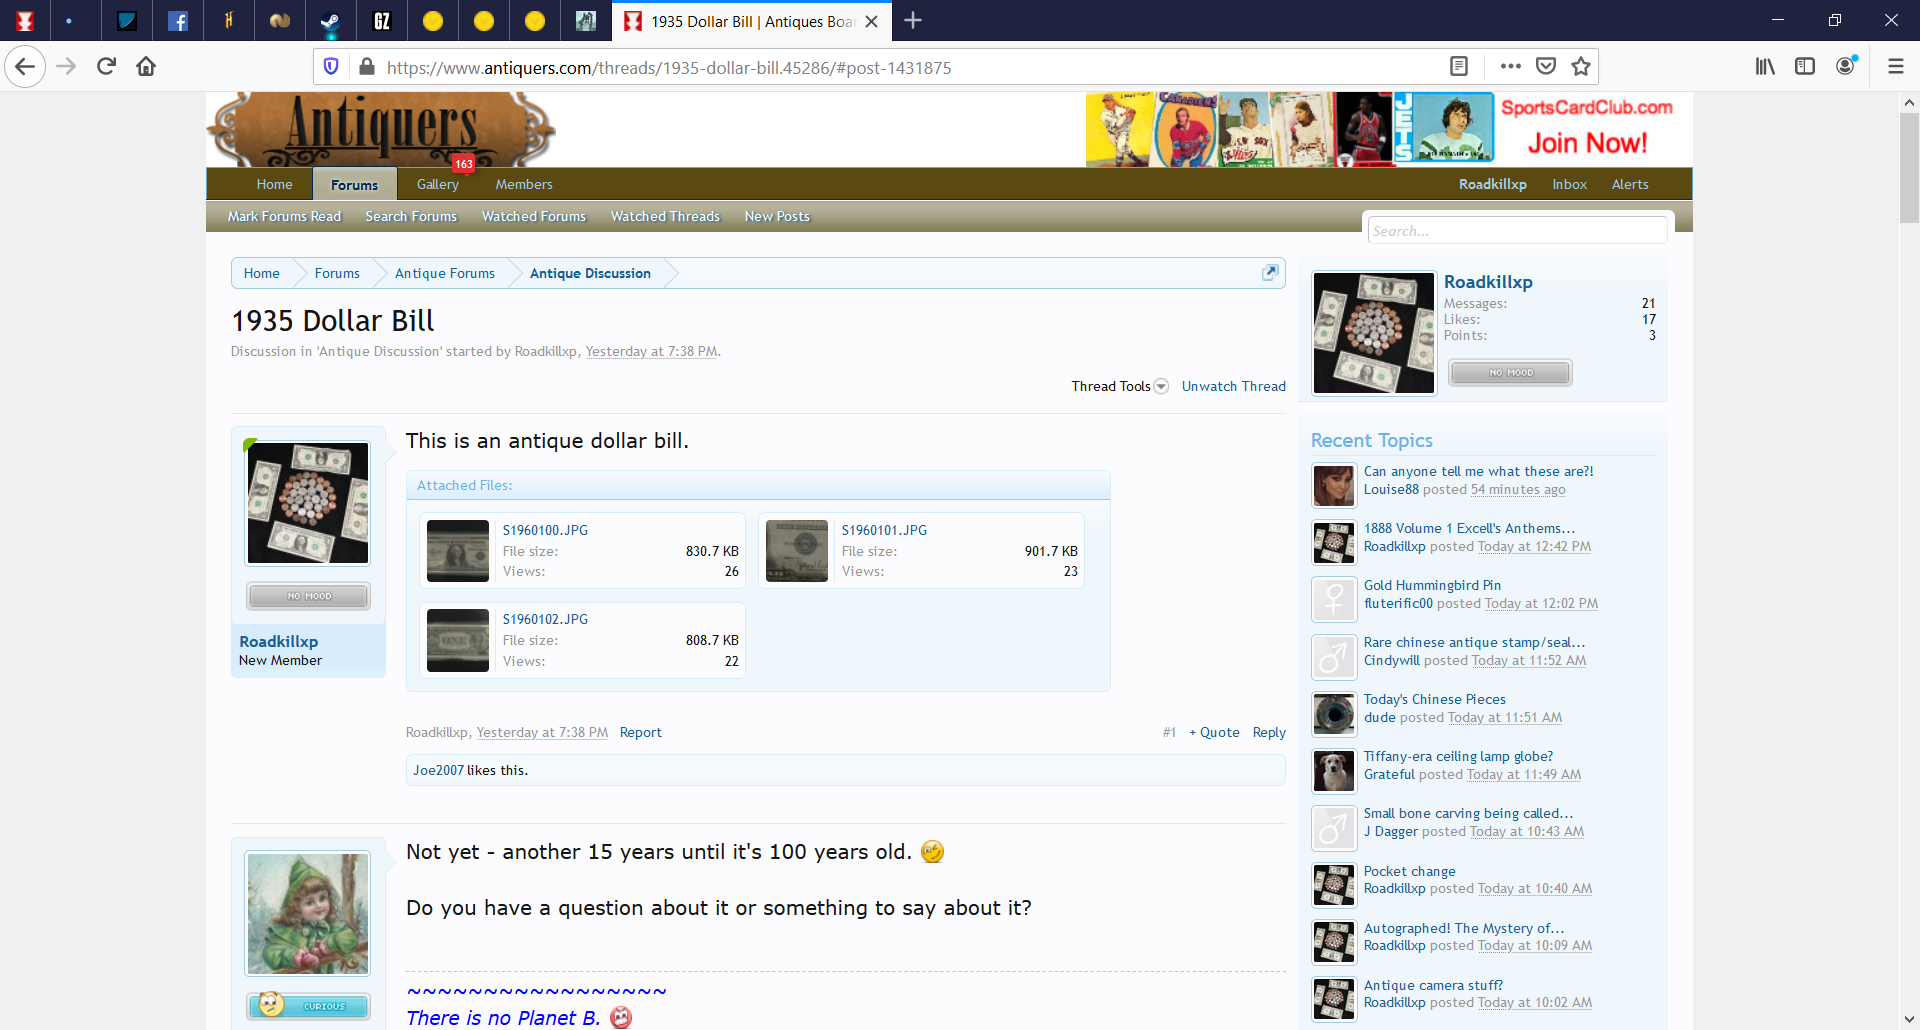1920x1030 pixels.
Task: Open the Alerts link
Action: 1630,185
